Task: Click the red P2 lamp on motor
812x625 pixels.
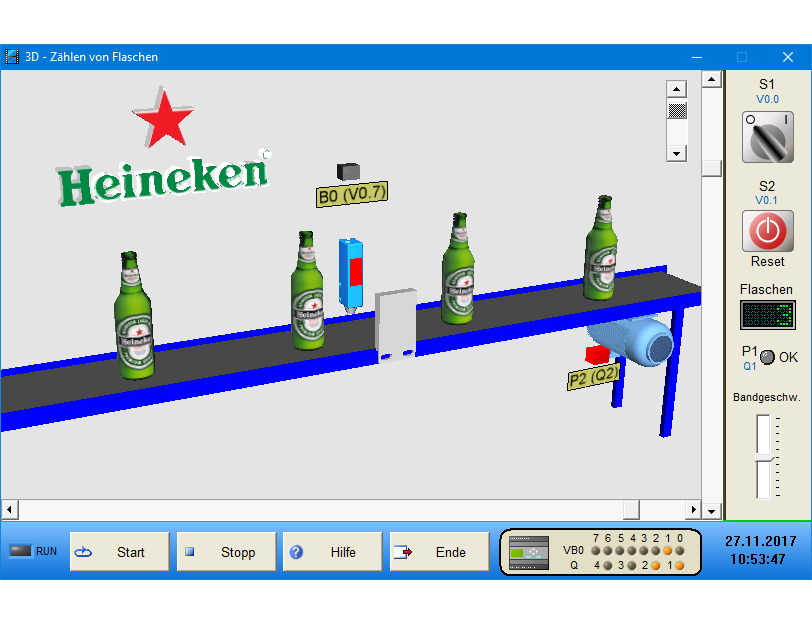Action: 597,355
